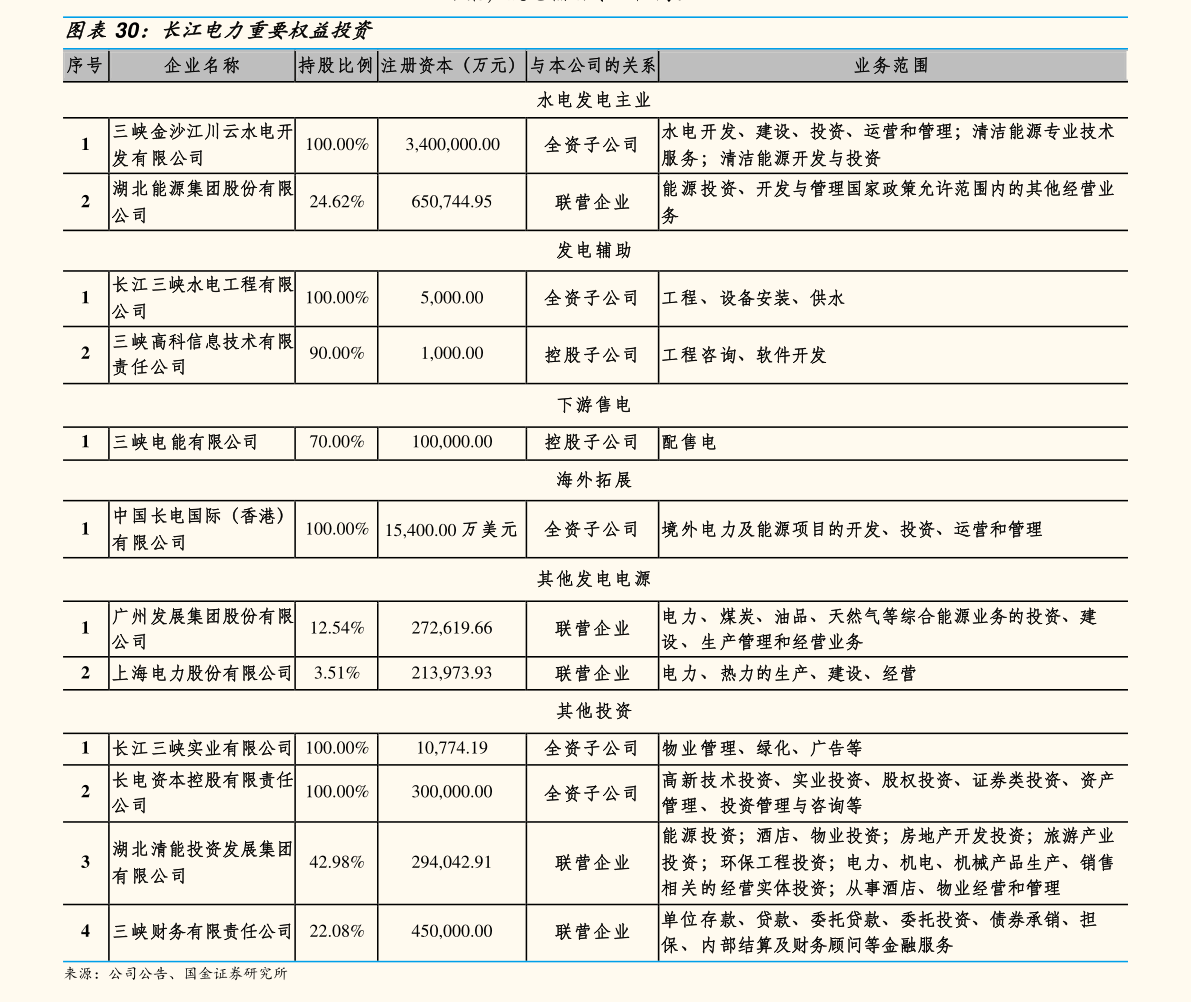Select the "其他投资" section heading
Viewport: 1191px width, 1002px height.
[594, 711]
